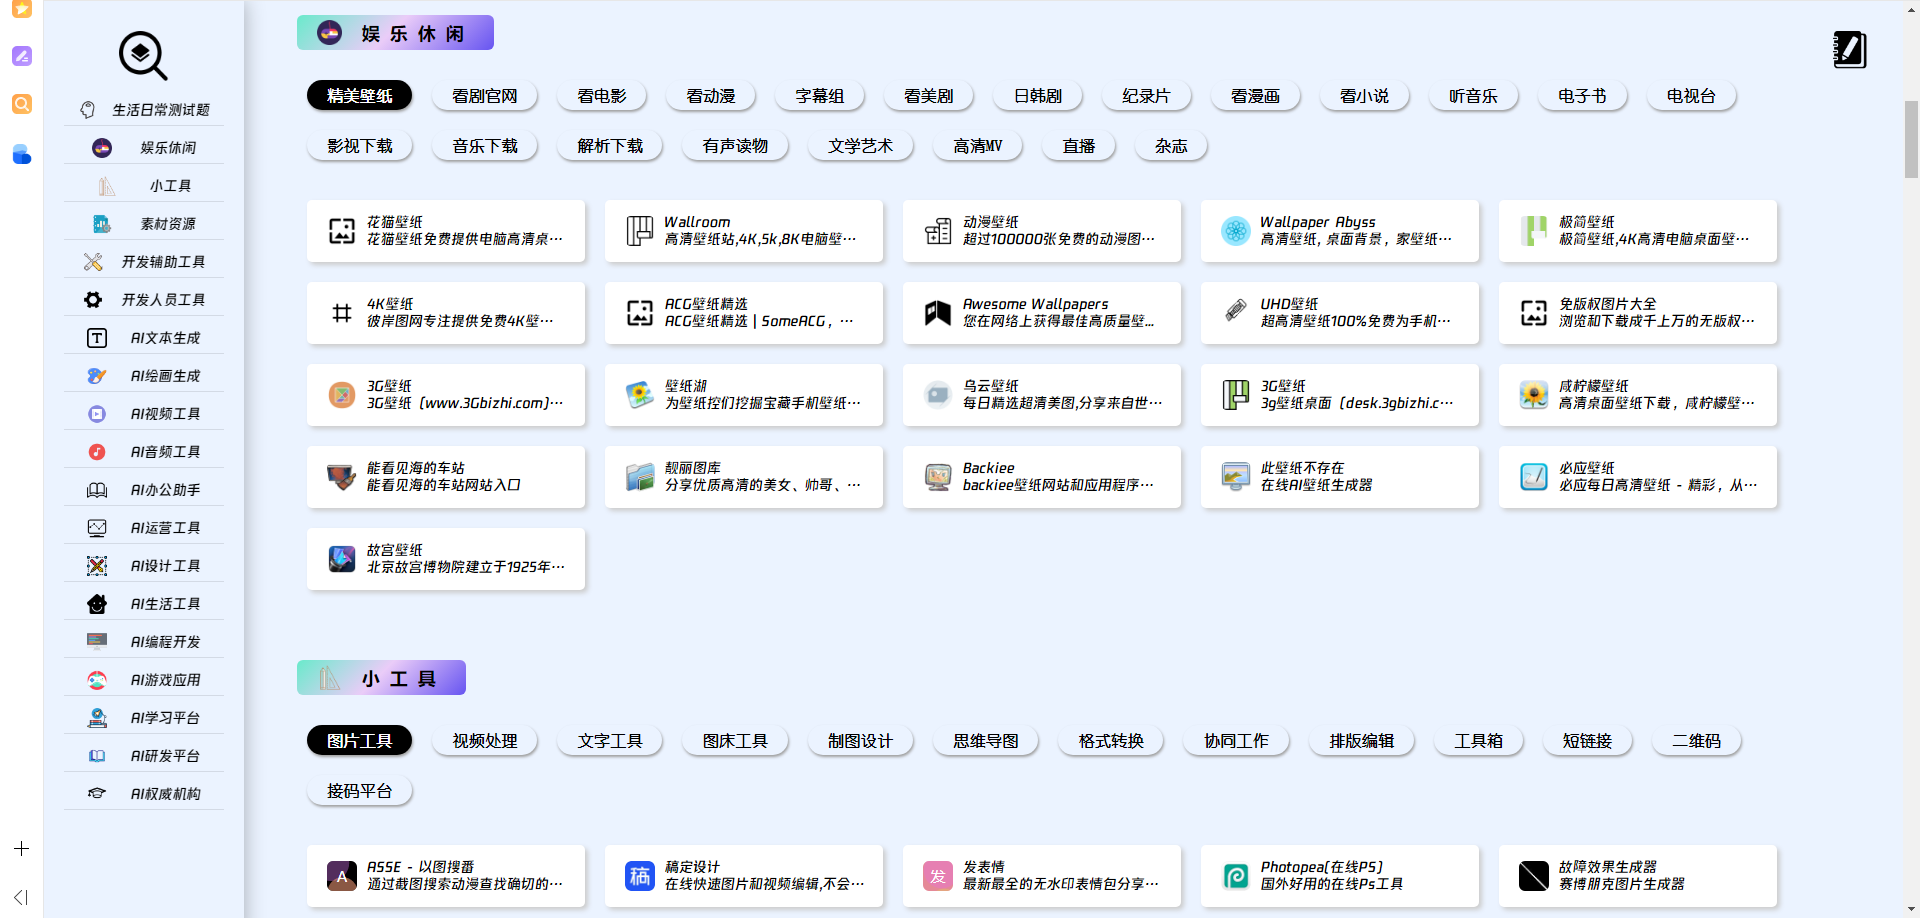
Task: Open the AI视频工具 category in sidebar
Action: point(96,413)
